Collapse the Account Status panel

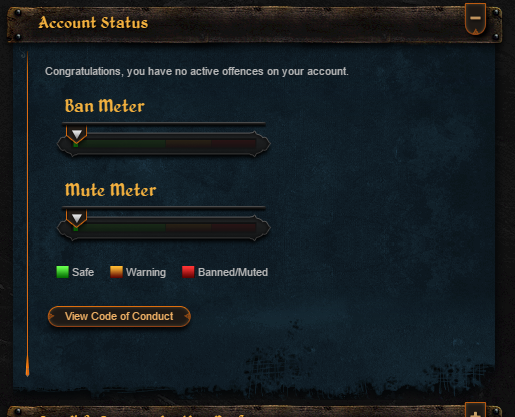475,19
